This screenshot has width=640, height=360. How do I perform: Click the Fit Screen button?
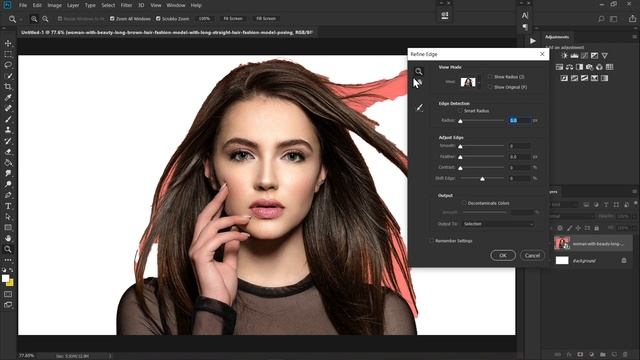[233, 19]
